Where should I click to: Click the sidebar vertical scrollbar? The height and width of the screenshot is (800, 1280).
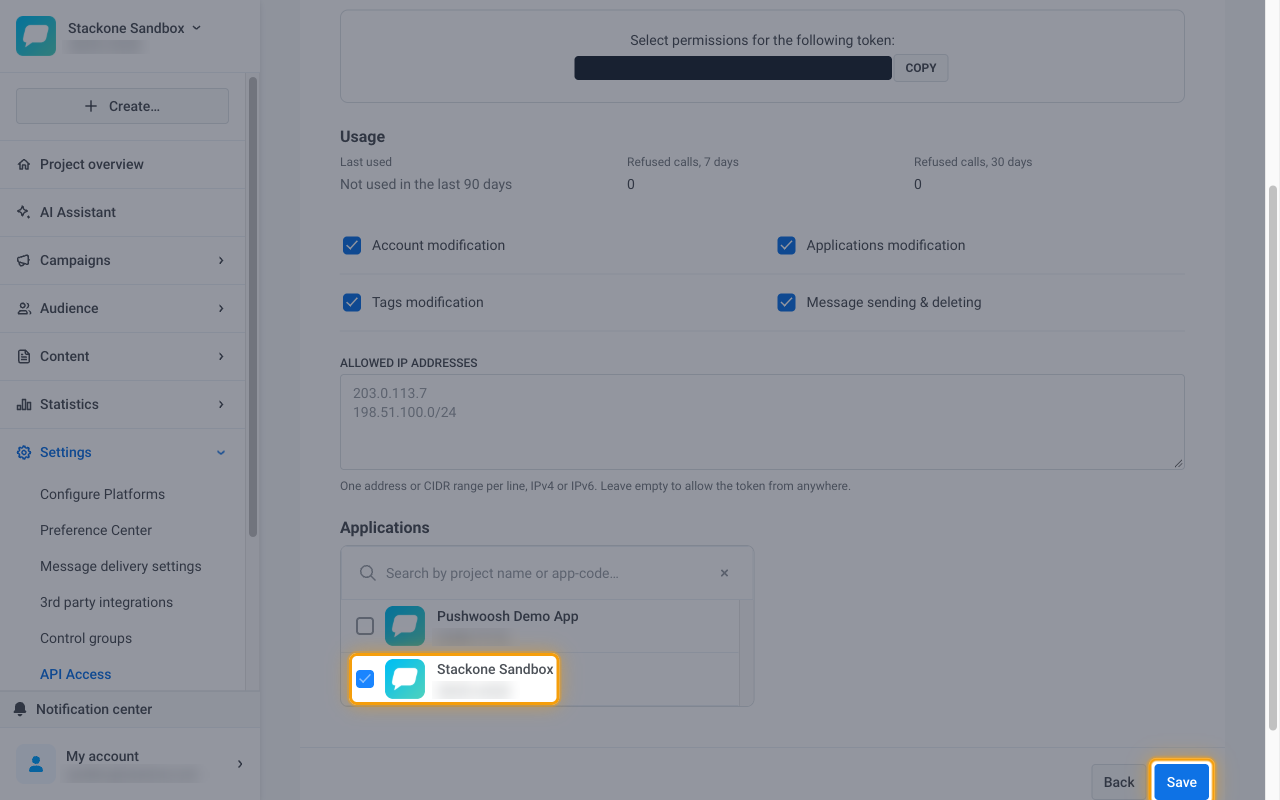(253, 306)
